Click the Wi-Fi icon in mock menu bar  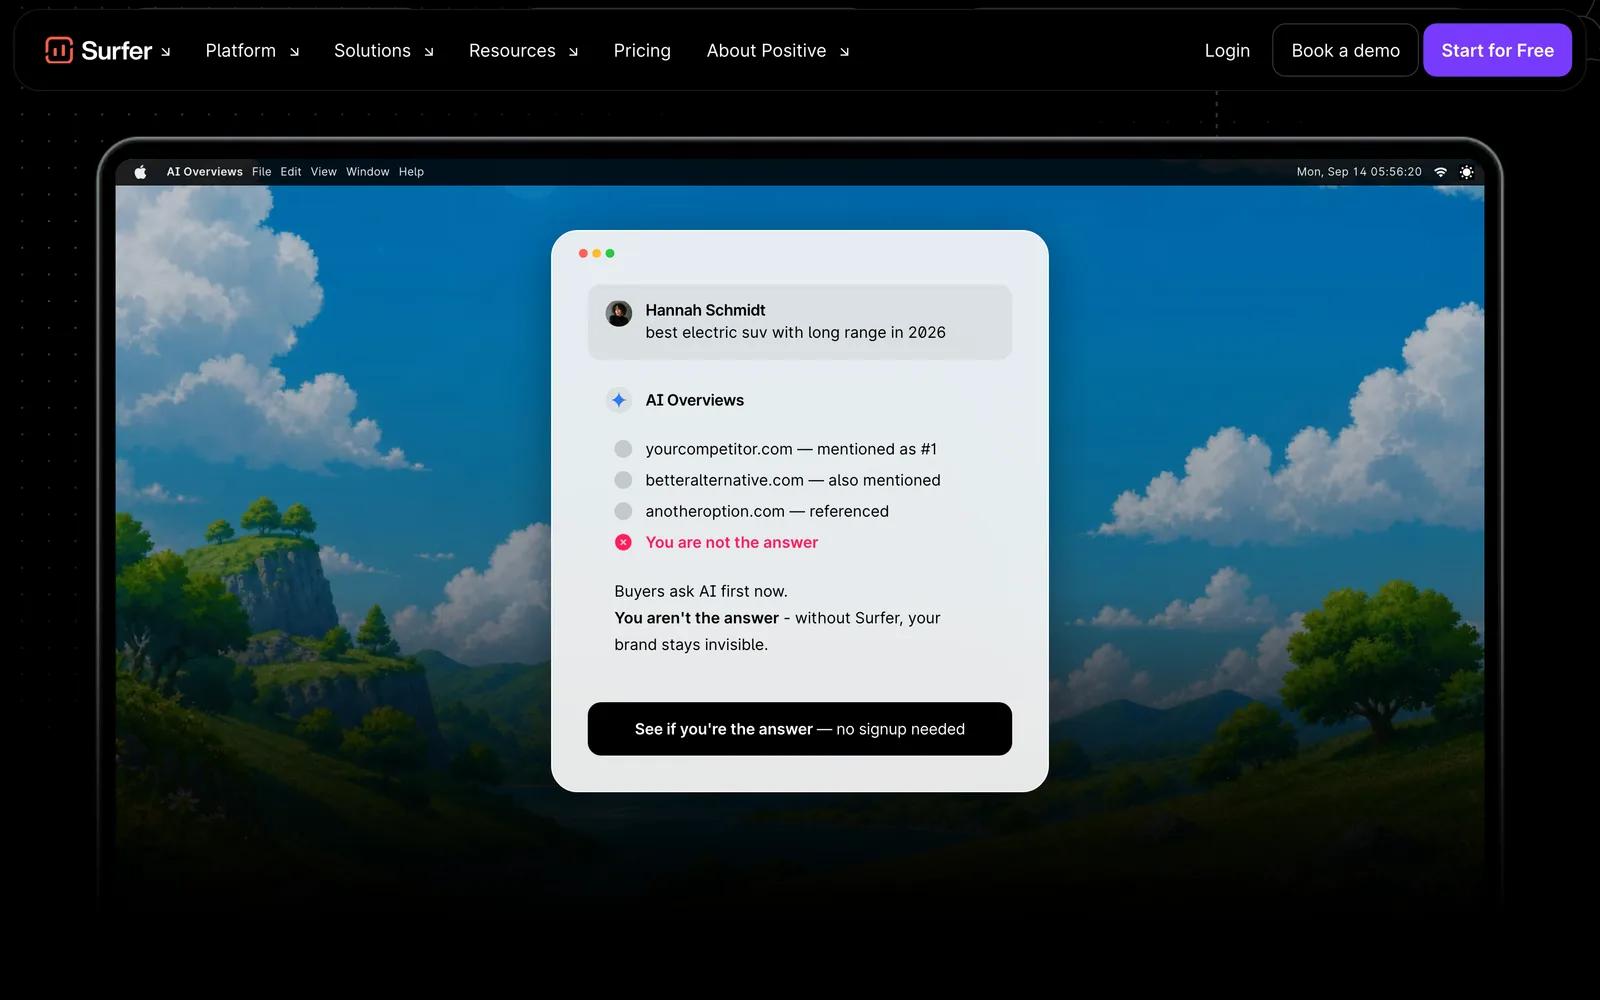point(1441,172)
